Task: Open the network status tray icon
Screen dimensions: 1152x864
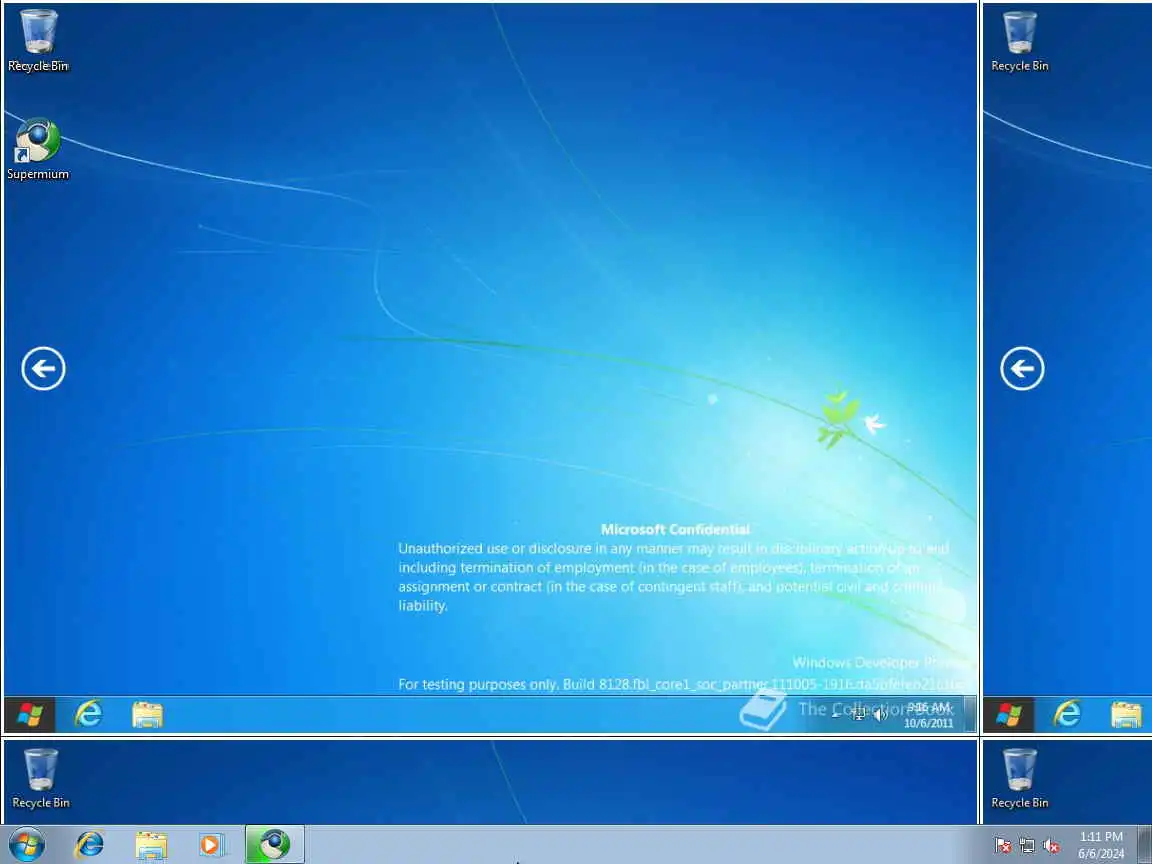Action: 1027,846
